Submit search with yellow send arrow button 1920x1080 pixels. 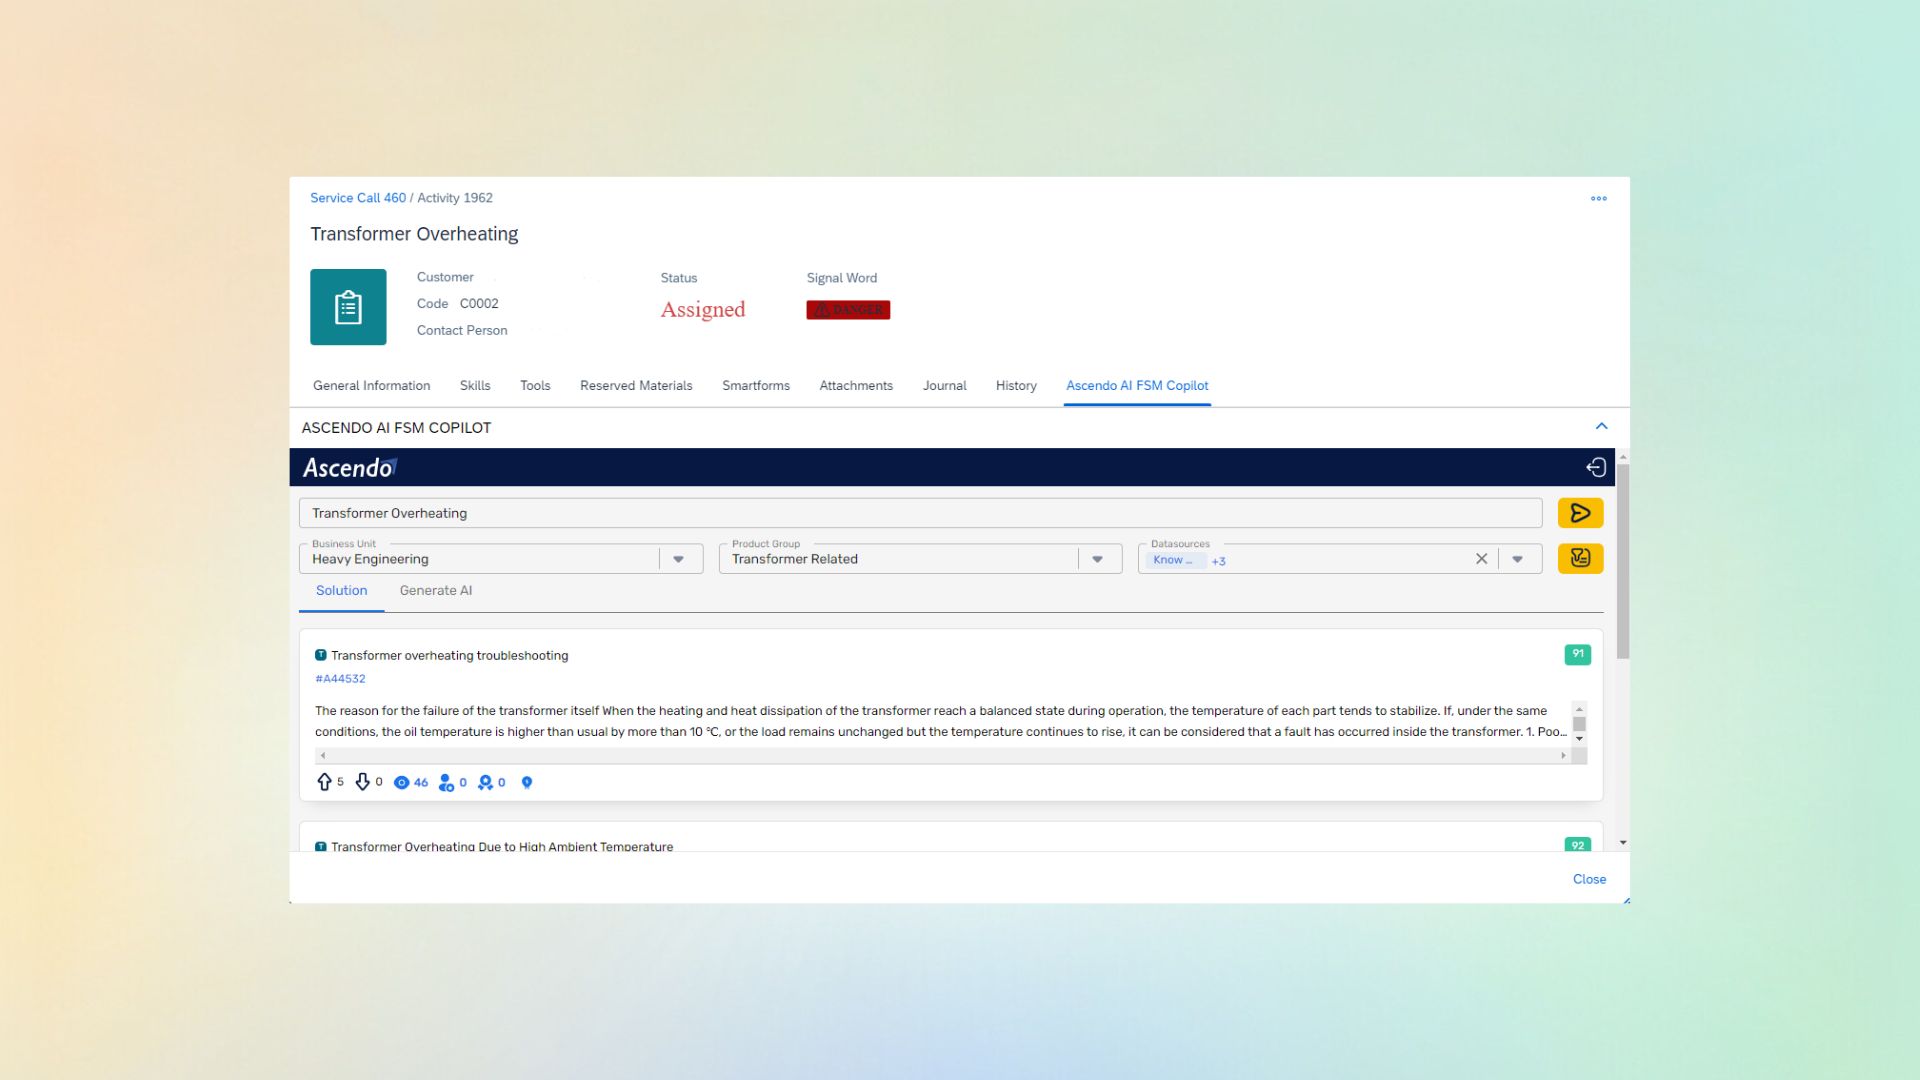(1580, 513)
